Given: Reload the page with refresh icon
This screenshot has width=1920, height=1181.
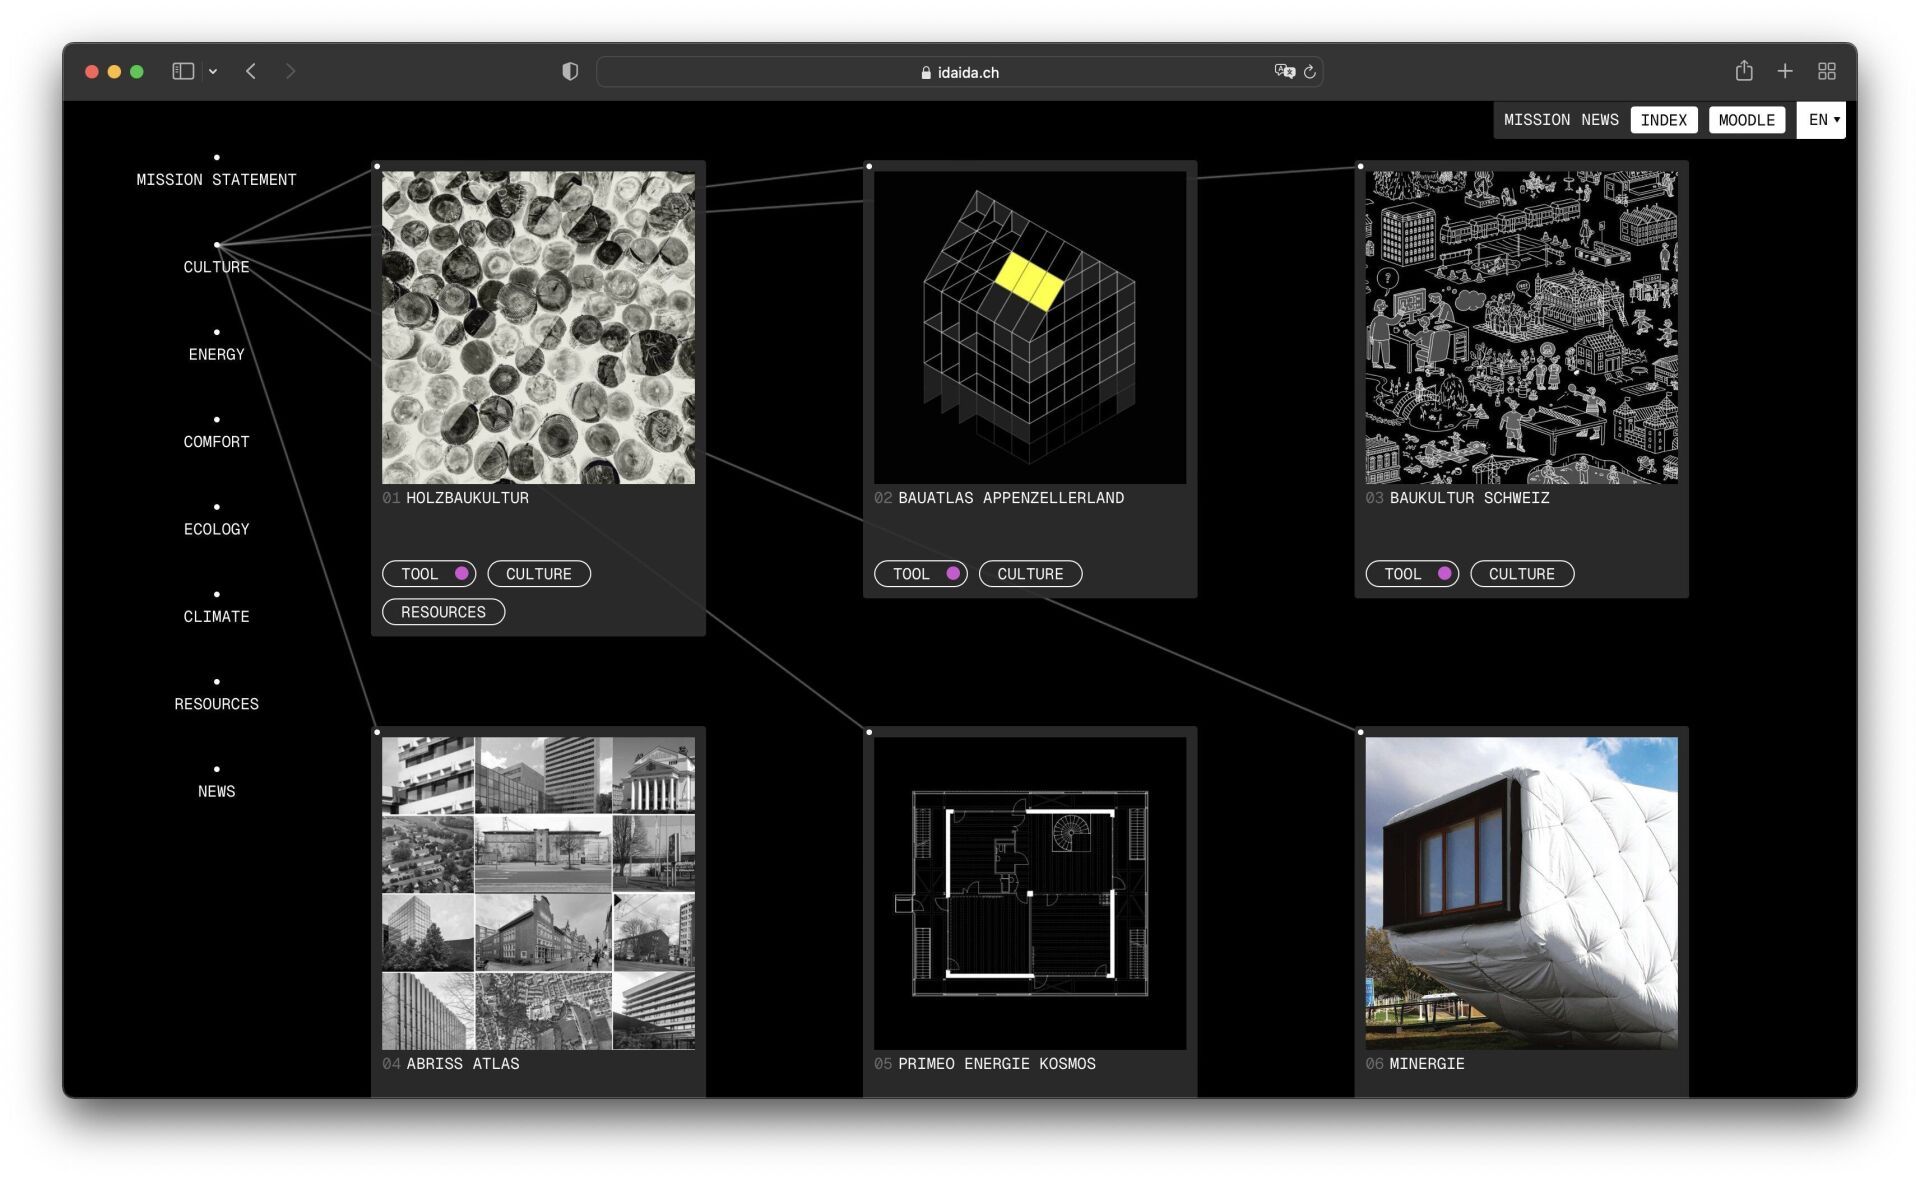Looking at the screenshot, I should coord(1309,72).
